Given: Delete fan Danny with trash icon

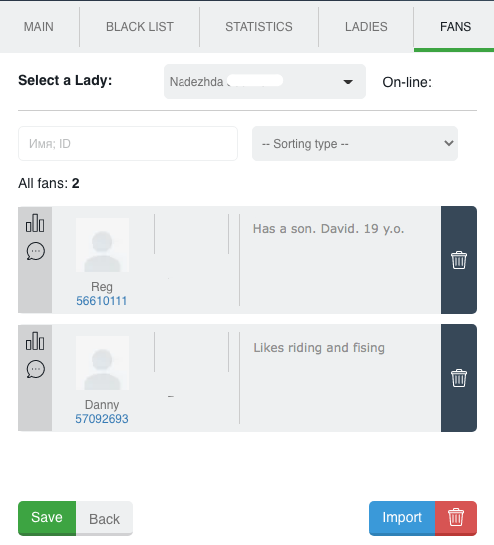Looking at the screenshot, I should point(459,378).
